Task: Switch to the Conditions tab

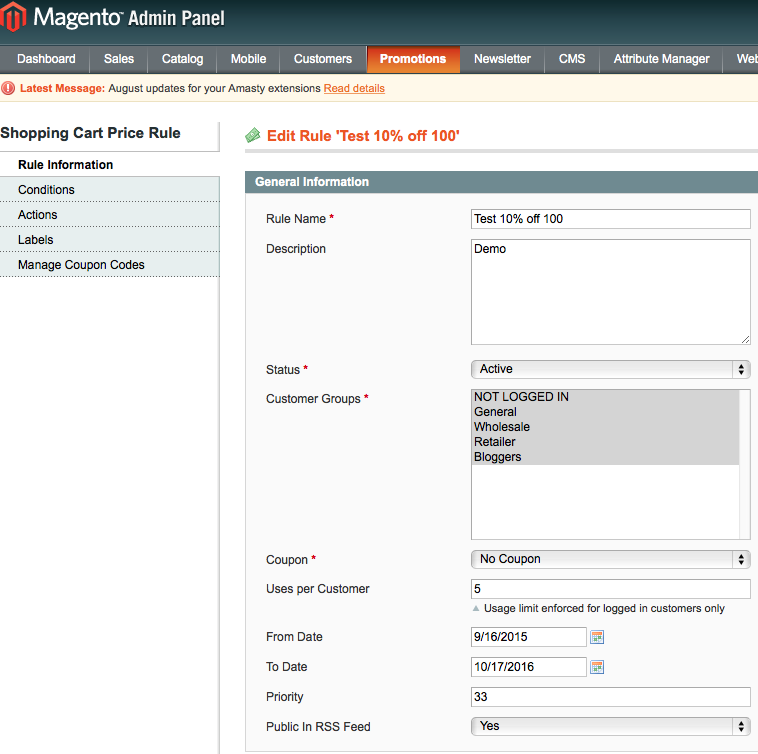Action: pyautogui.click(x=110, y=189)
